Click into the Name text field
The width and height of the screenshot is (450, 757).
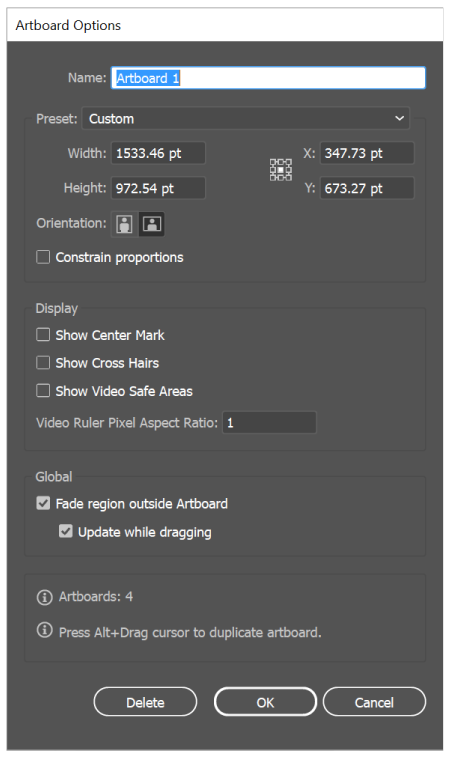(268, 78)
